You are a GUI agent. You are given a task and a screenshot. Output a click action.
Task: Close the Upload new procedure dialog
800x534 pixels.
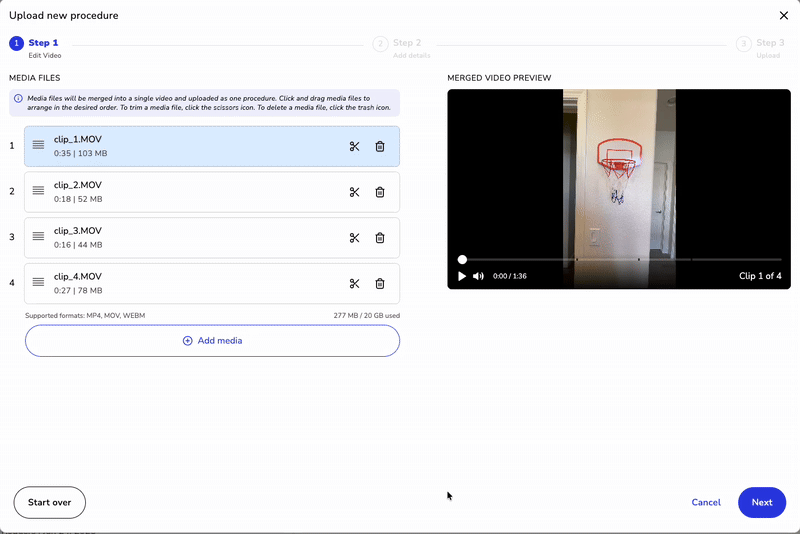click(x=784, y=16)
